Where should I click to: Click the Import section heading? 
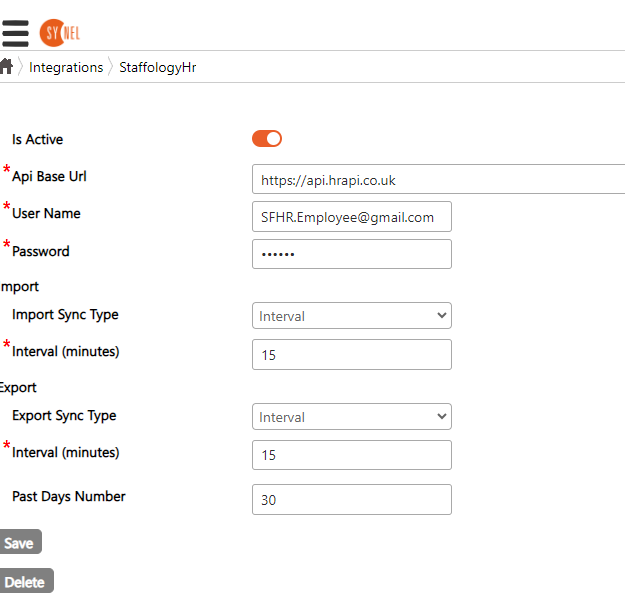tap(19, 287)
